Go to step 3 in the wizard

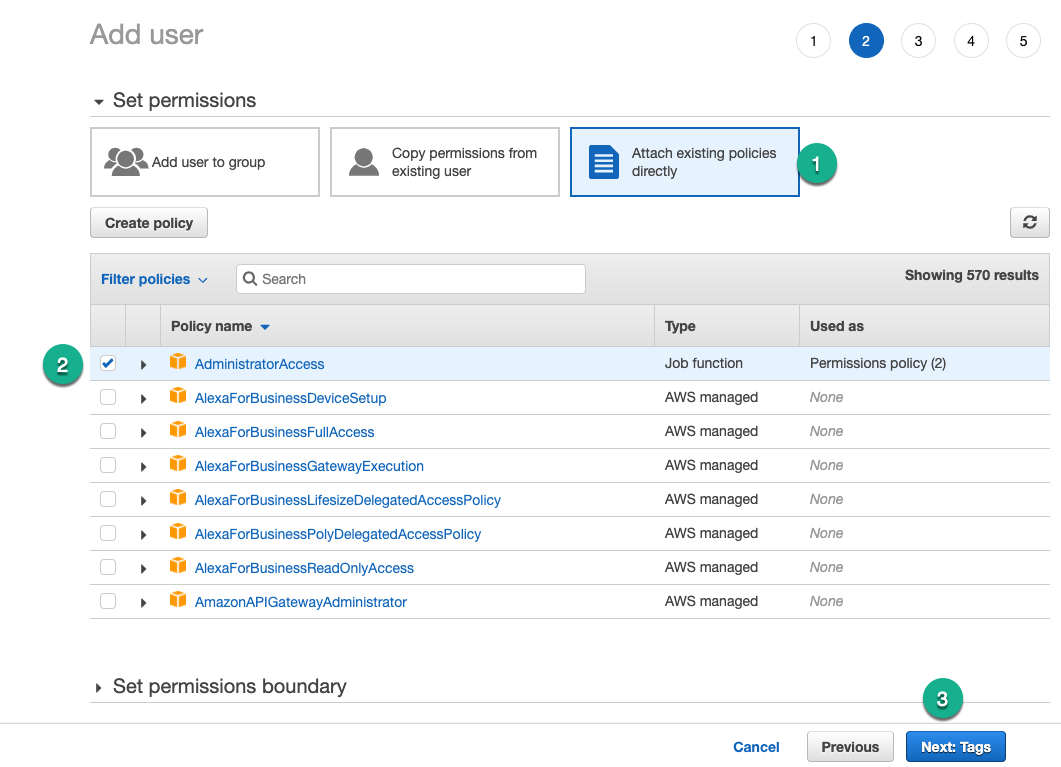tap(918, 41)
